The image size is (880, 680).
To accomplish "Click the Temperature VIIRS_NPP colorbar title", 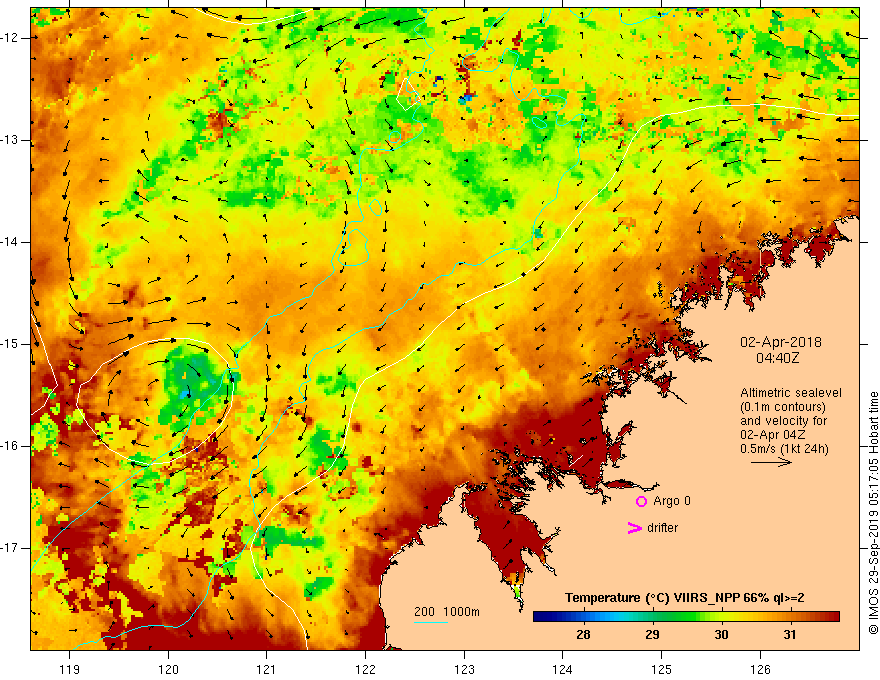I will point(684,598).
